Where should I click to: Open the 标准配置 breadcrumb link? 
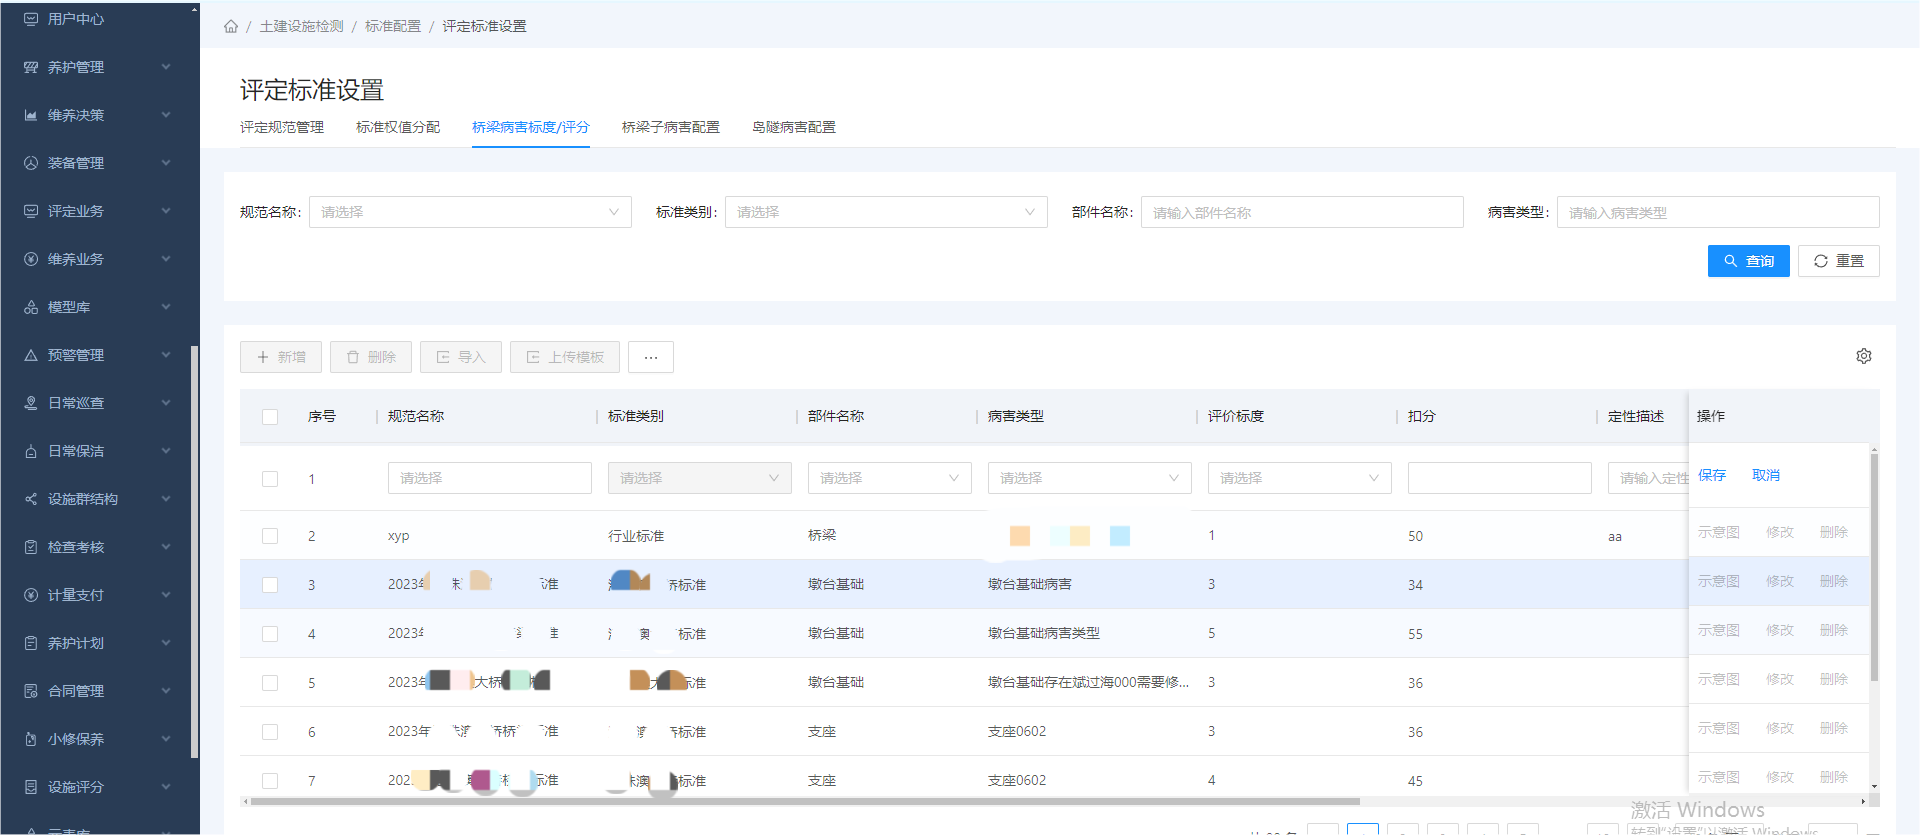393,27
